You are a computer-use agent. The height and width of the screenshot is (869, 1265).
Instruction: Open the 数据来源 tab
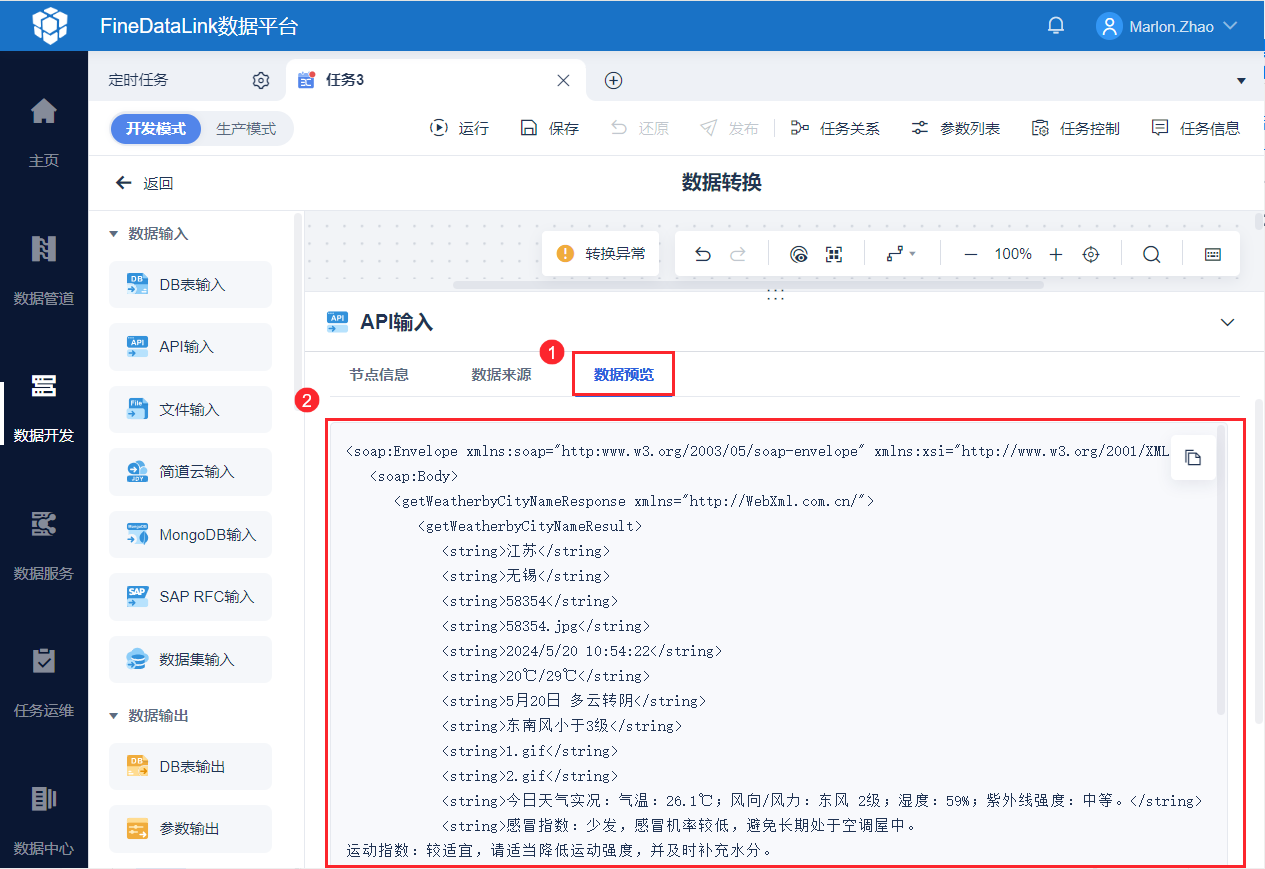501,375
